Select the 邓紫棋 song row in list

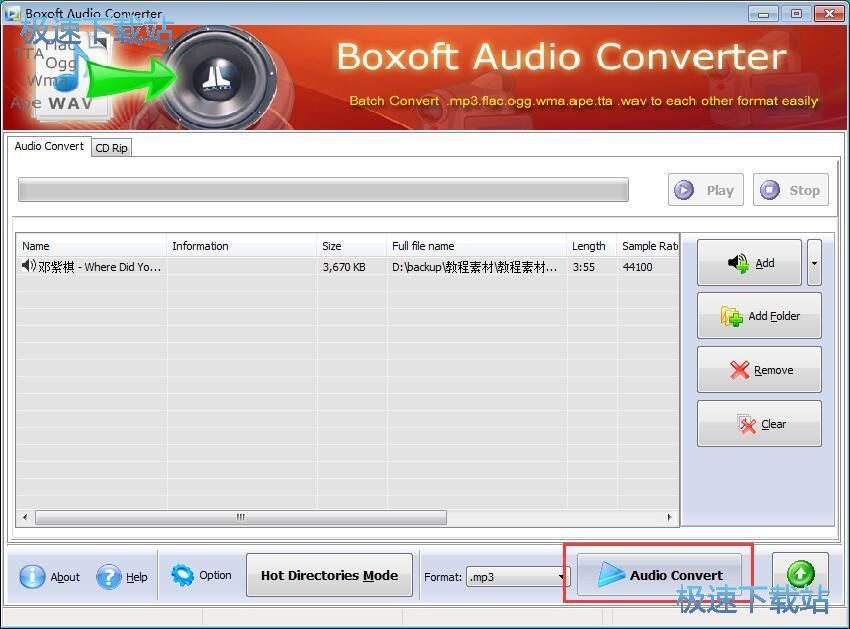pyautogui.click(x=92, y=267)
